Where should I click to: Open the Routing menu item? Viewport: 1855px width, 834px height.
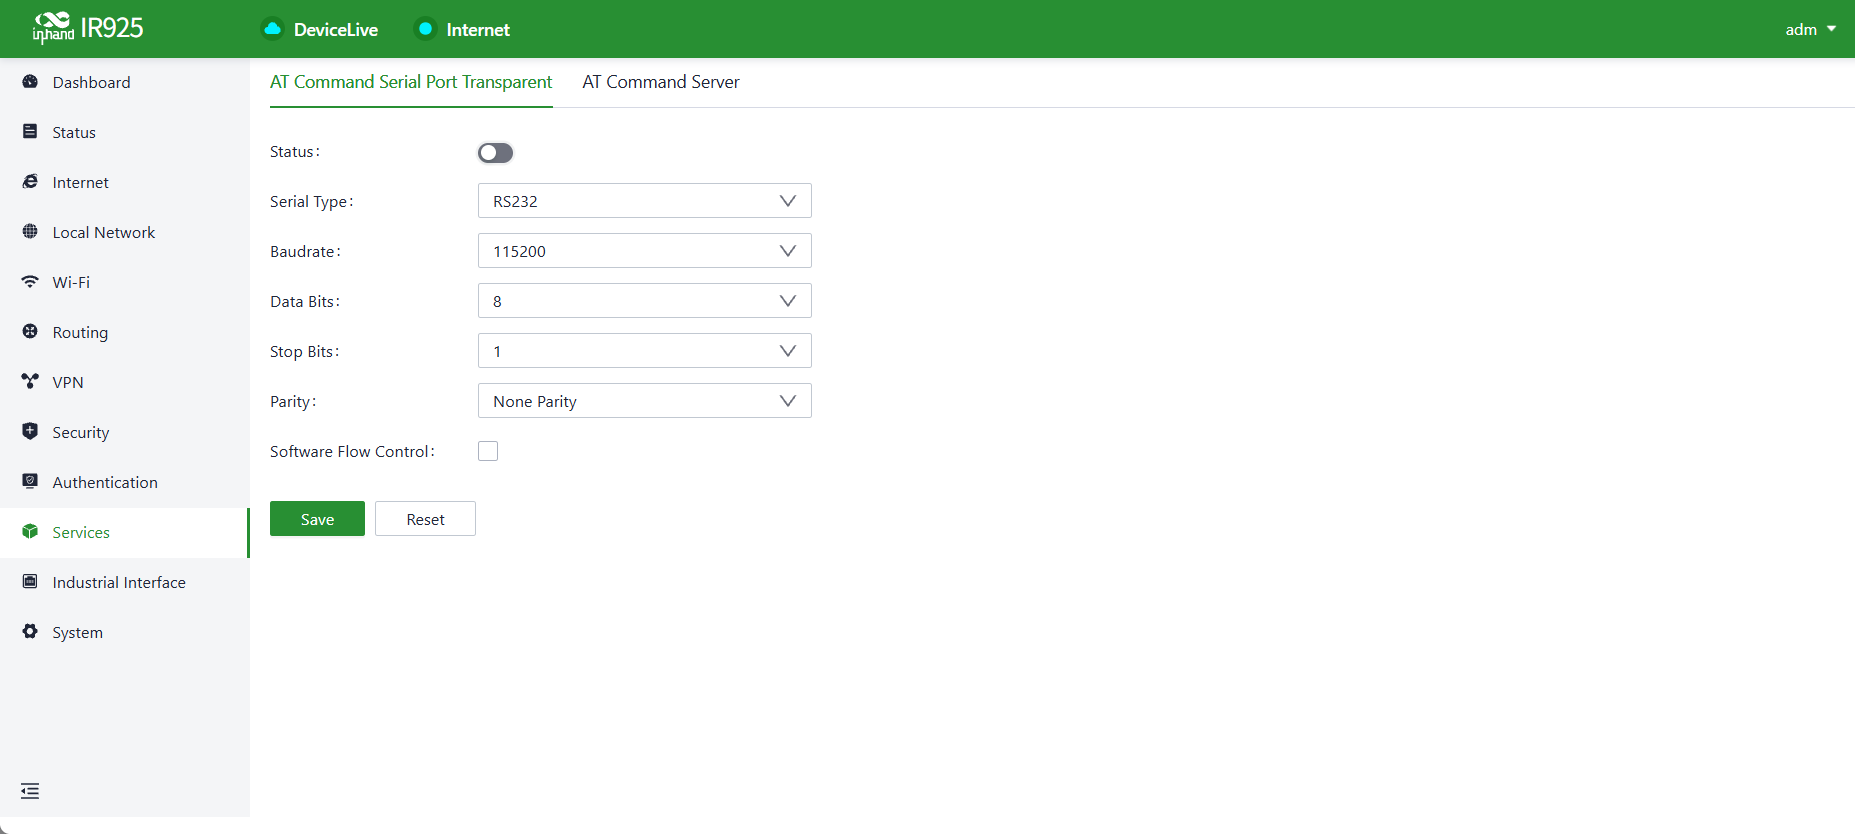pos(125,333)
